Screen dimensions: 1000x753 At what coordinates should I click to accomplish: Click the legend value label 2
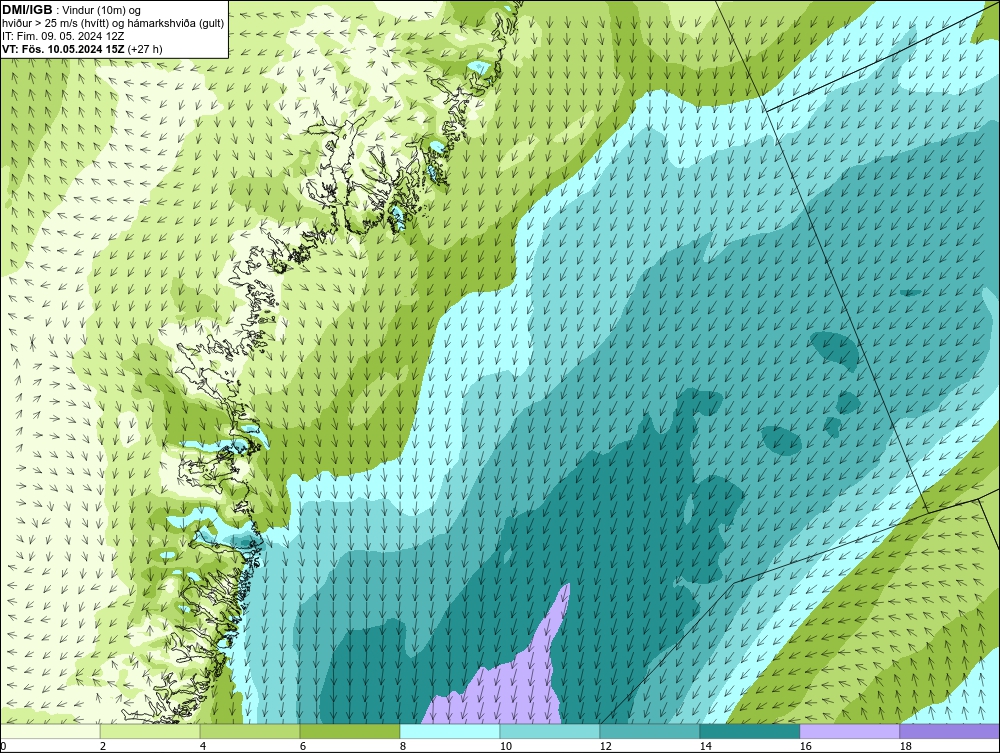(103, 746)
